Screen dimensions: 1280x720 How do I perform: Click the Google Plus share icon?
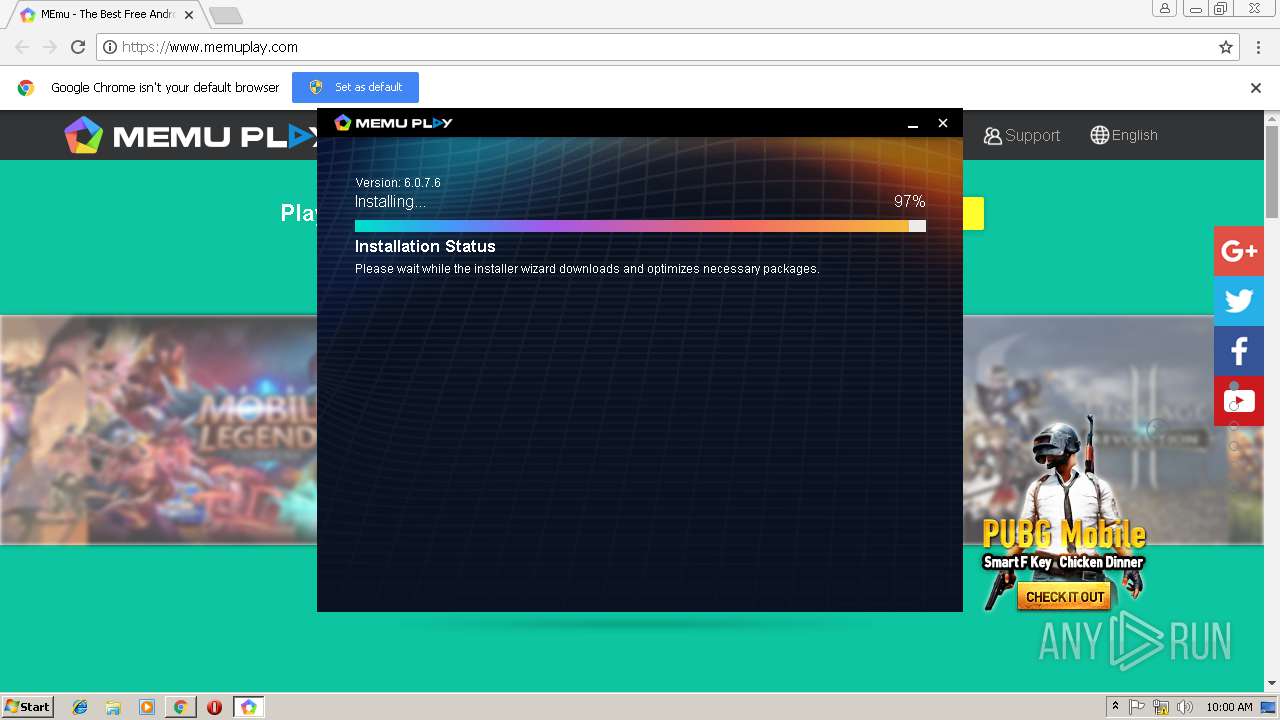coord(1239,251)
